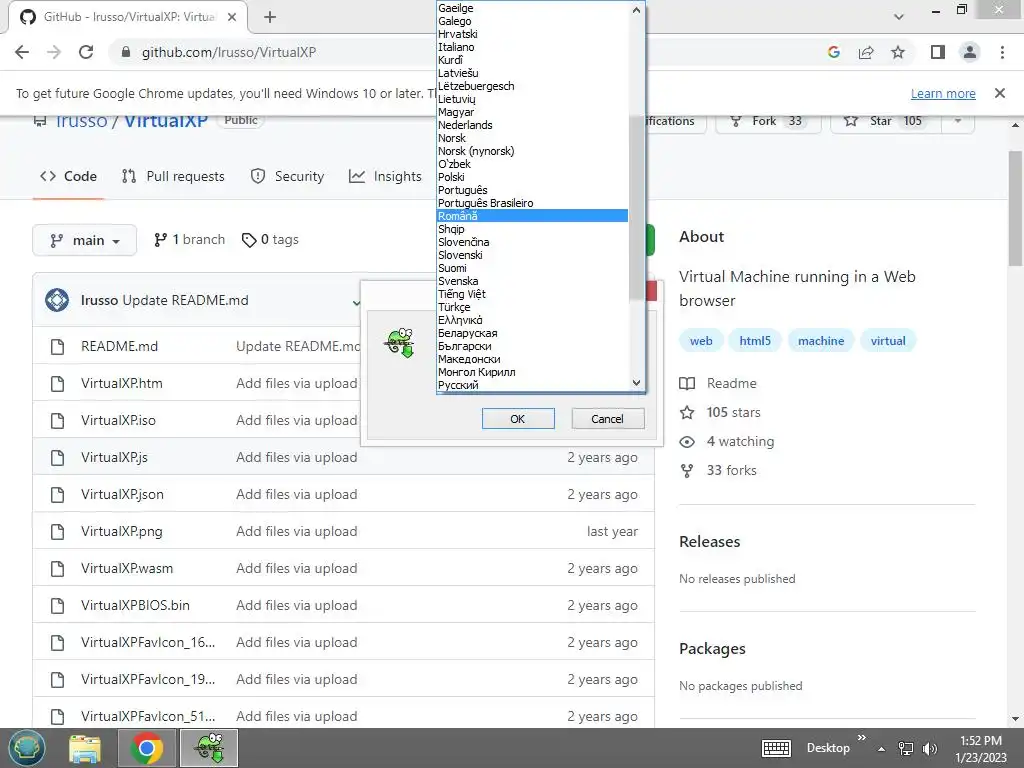Click the virtual topic tag
Viewport: 1024px width, 768px height.
click(888, 341)
